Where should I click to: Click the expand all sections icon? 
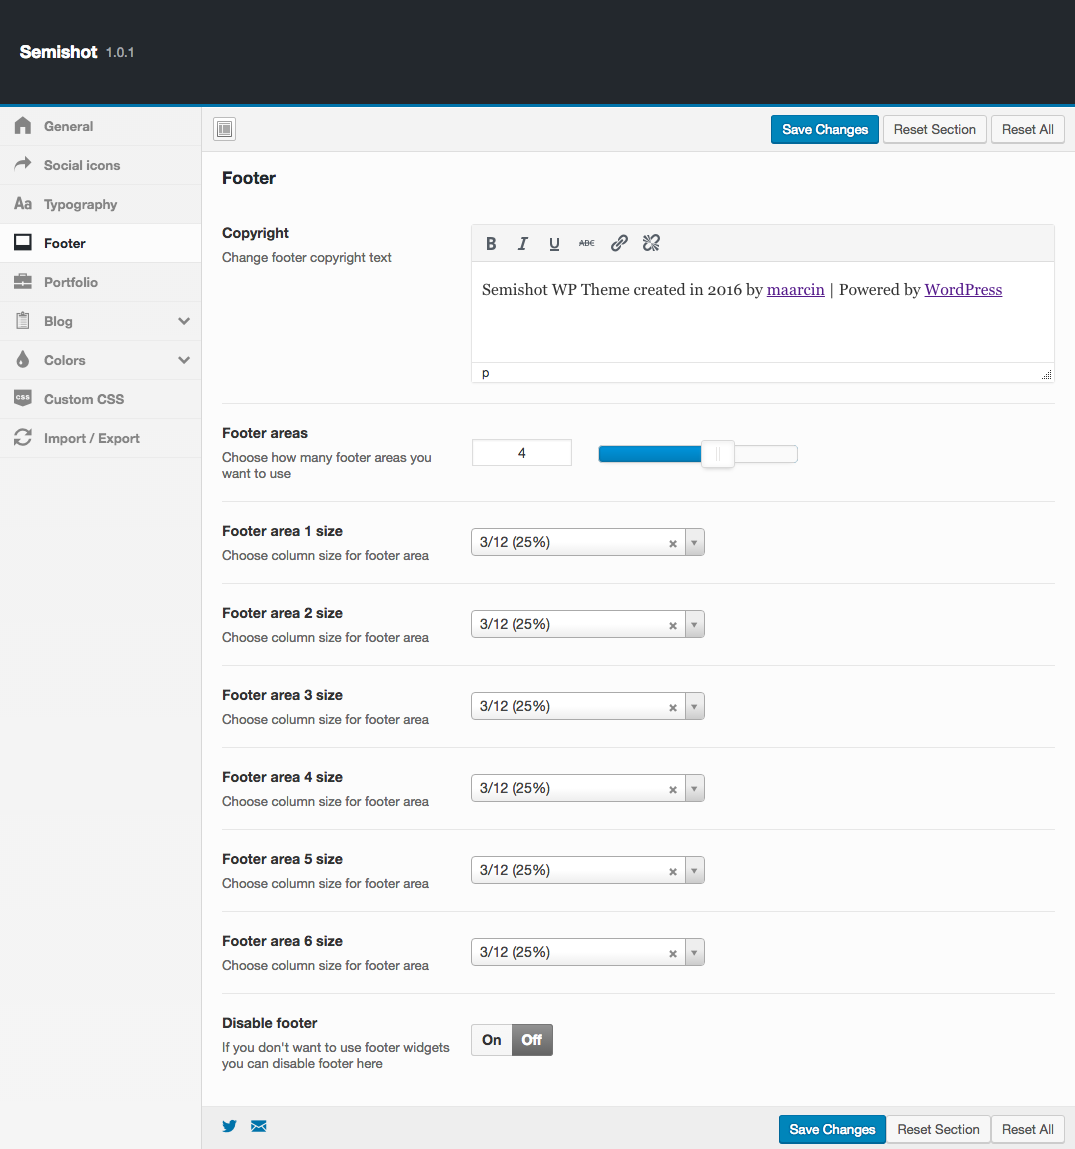[224, 129]
